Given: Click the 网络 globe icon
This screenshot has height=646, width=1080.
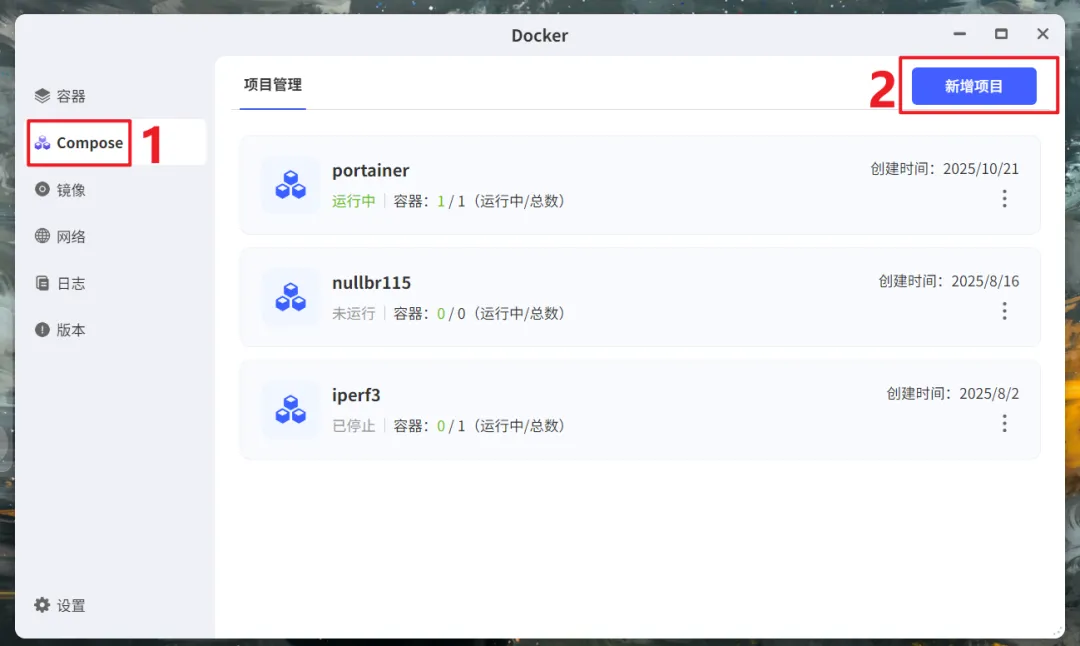Looking at the screenshot, I should point(42,236).
